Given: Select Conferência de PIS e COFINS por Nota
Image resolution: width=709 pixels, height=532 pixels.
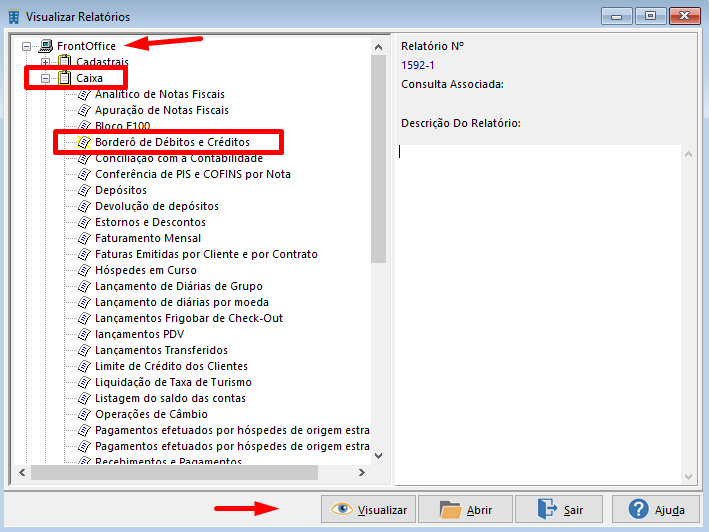Looking at the screenshot, I should tap(193, 174).
